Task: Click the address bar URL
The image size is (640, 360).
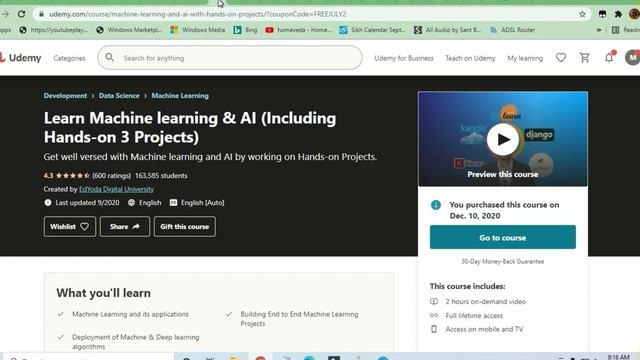Action: 198,14
